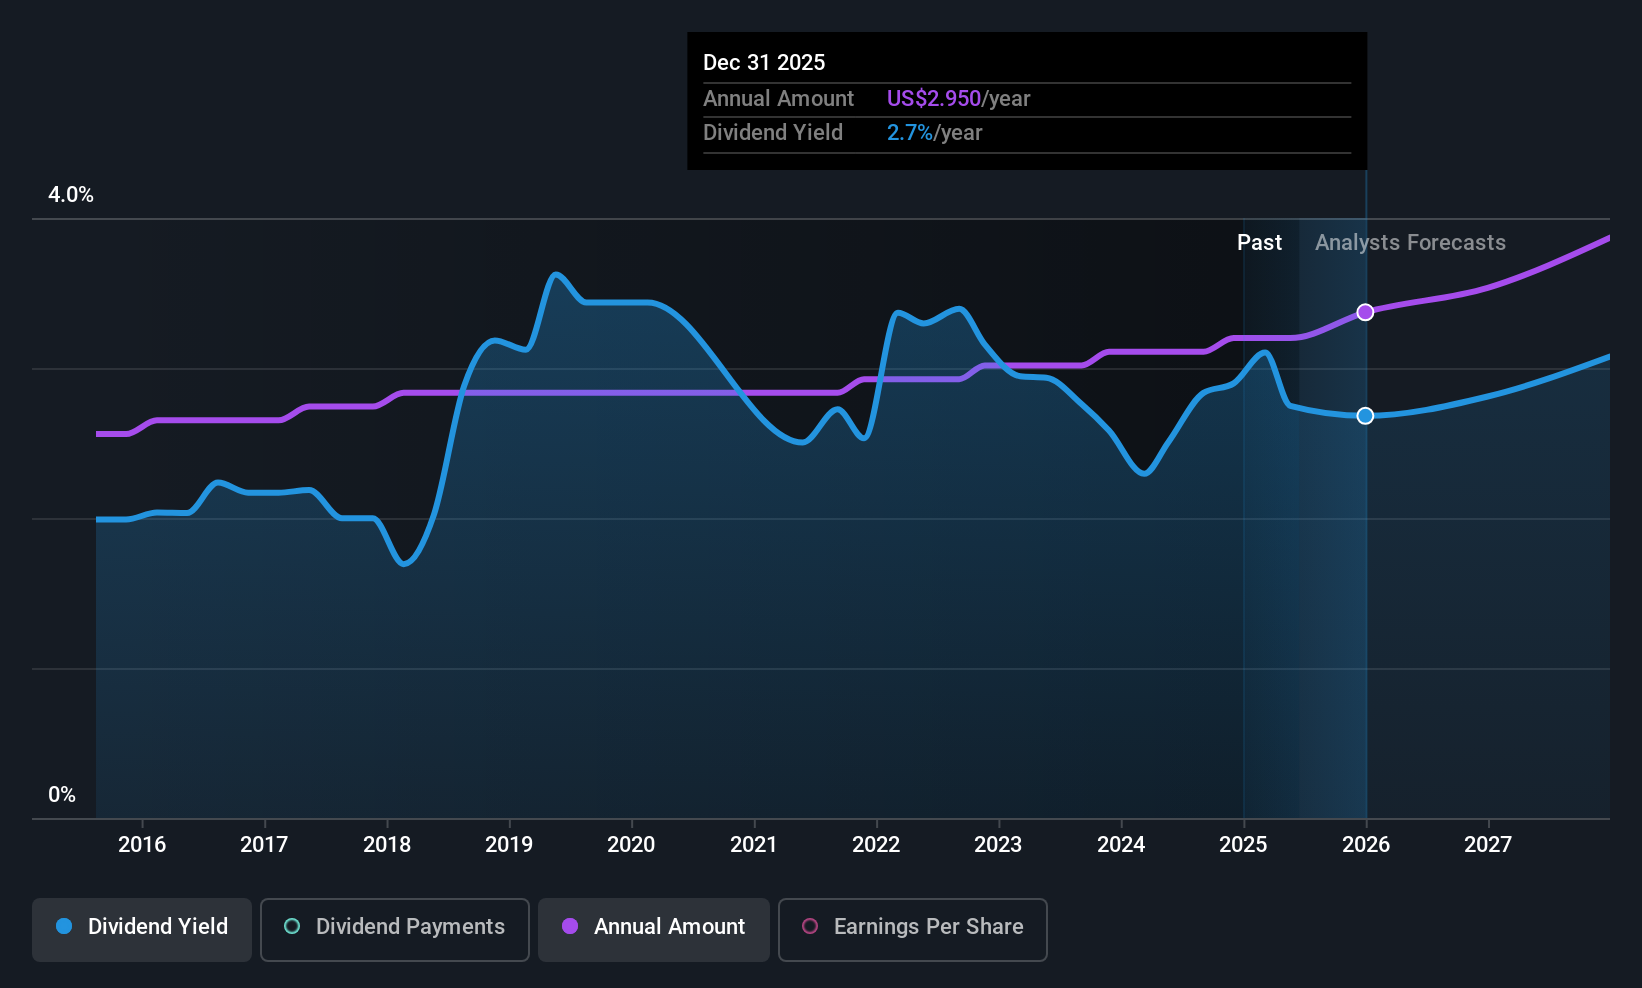Select the 2020 label on the x-axis
1642x988 pixels.
[631, 845]
